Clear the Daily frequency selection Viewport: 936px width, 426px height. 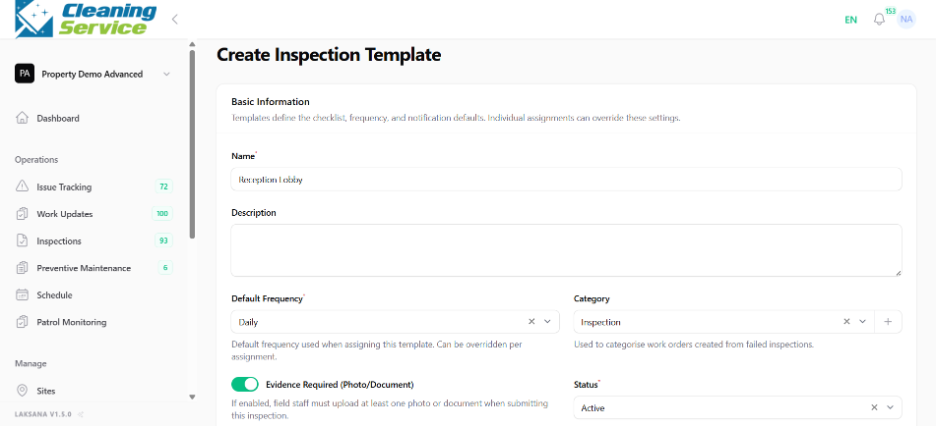(x=531, y=322)
